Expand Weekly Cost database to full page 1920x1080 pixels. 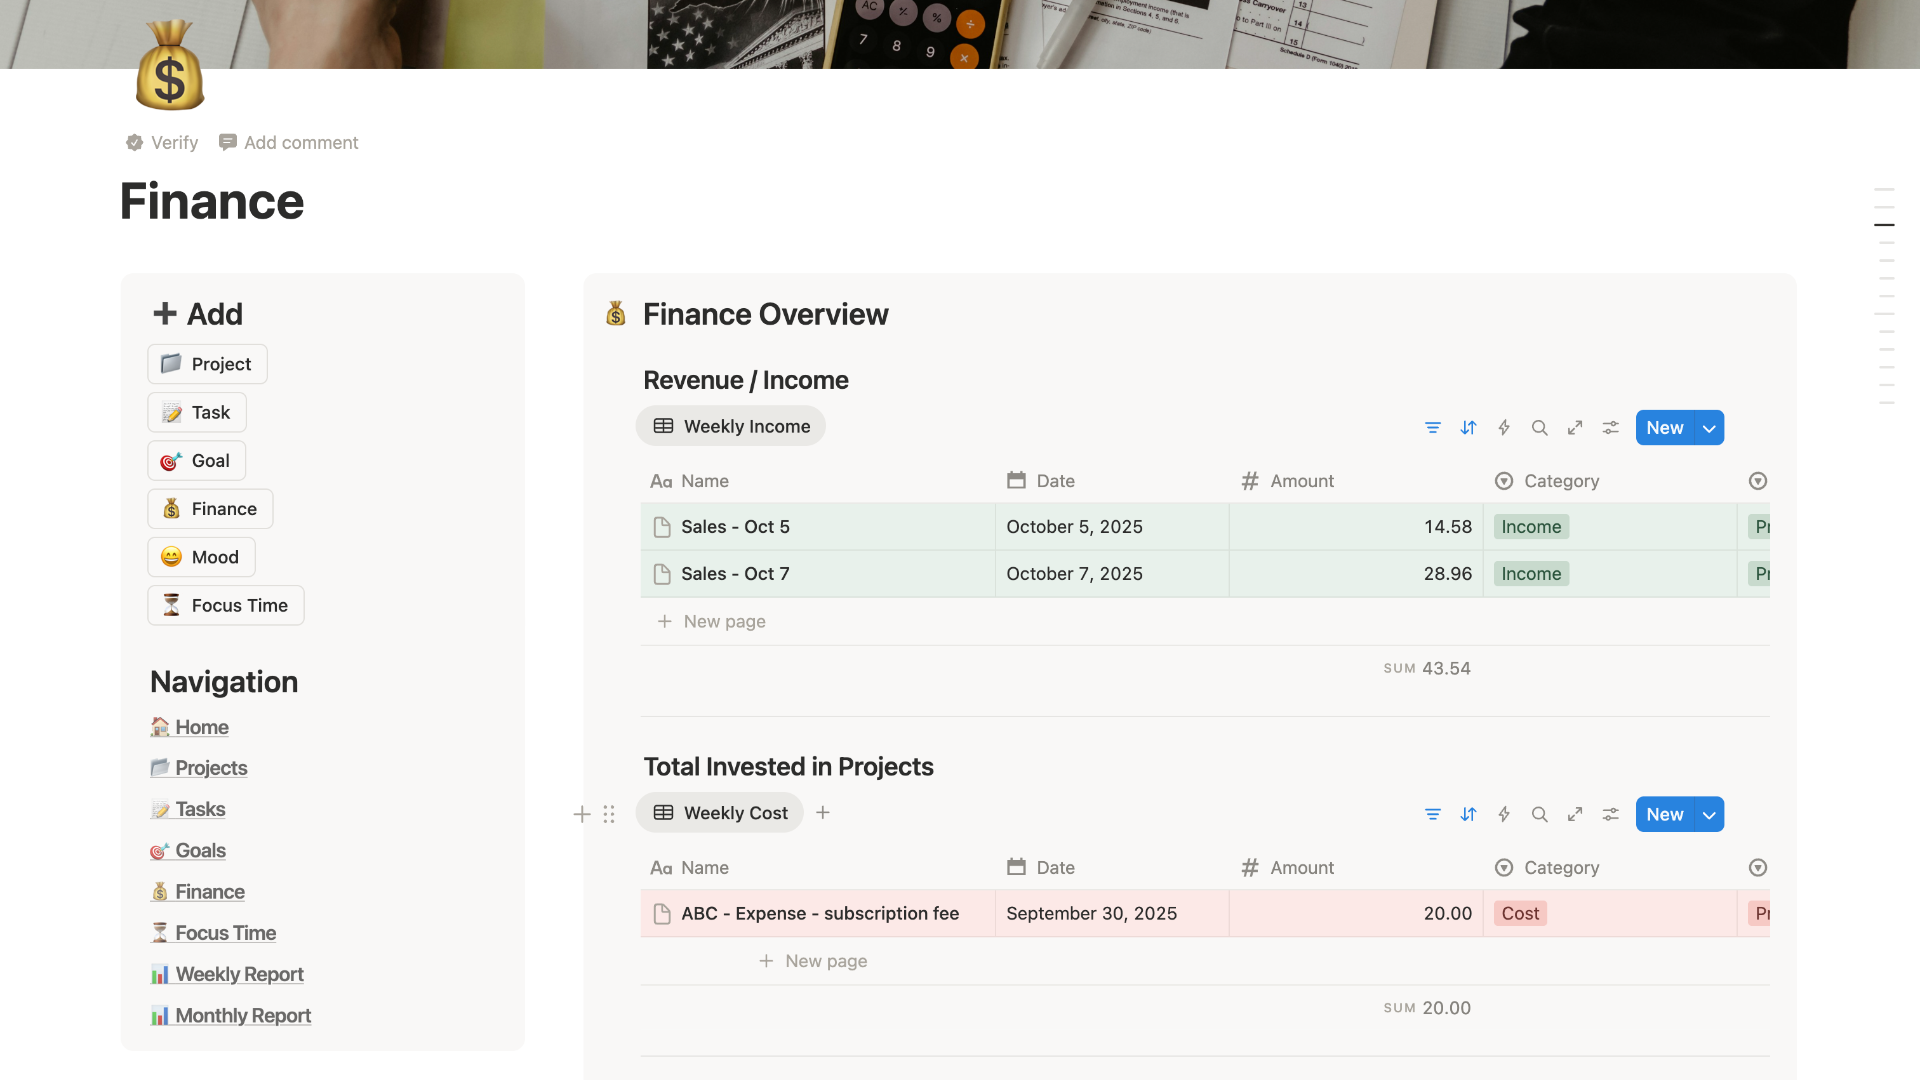pyautogui.click(x=1575, y=815)
